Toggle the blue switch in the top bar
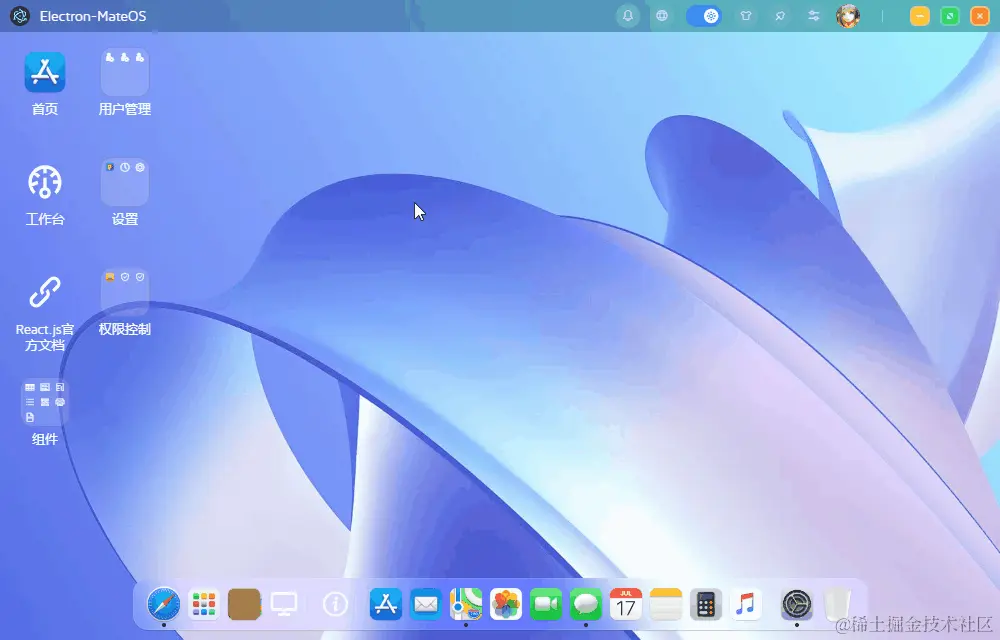Viewport: 1000px width, 640px height. pos(705,16)
